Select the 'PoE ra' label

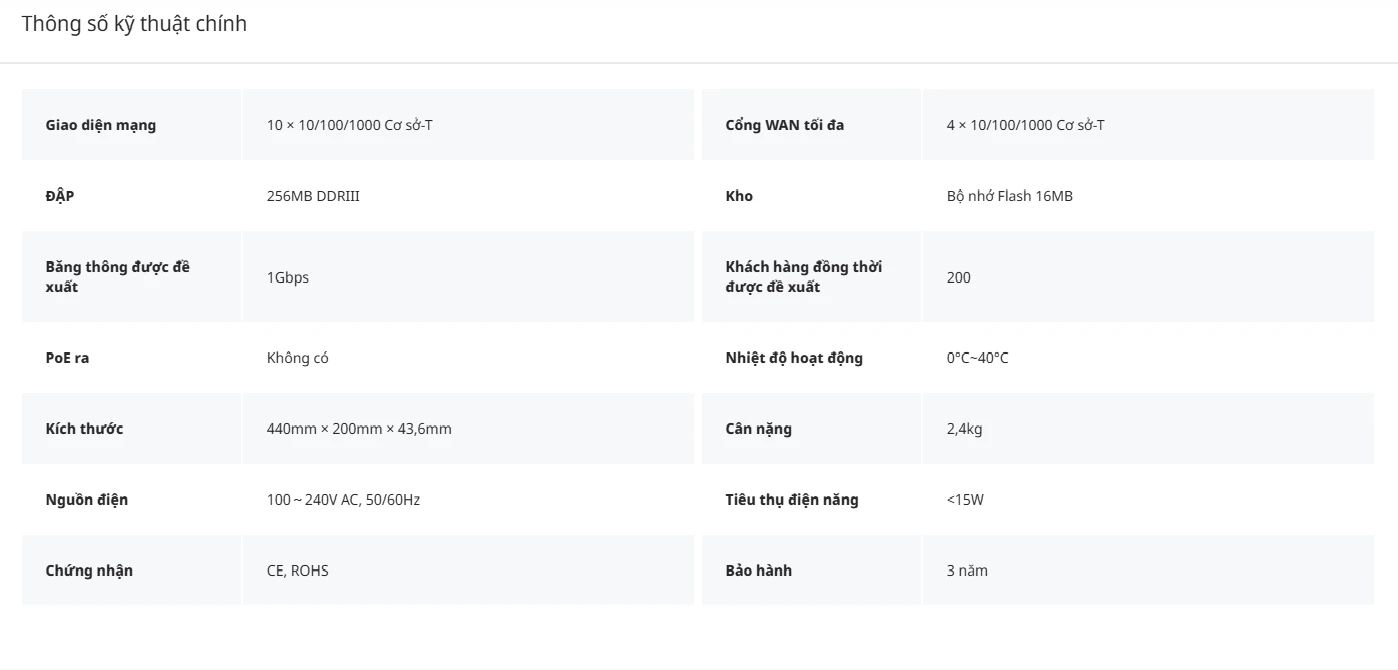coord(67,358)
